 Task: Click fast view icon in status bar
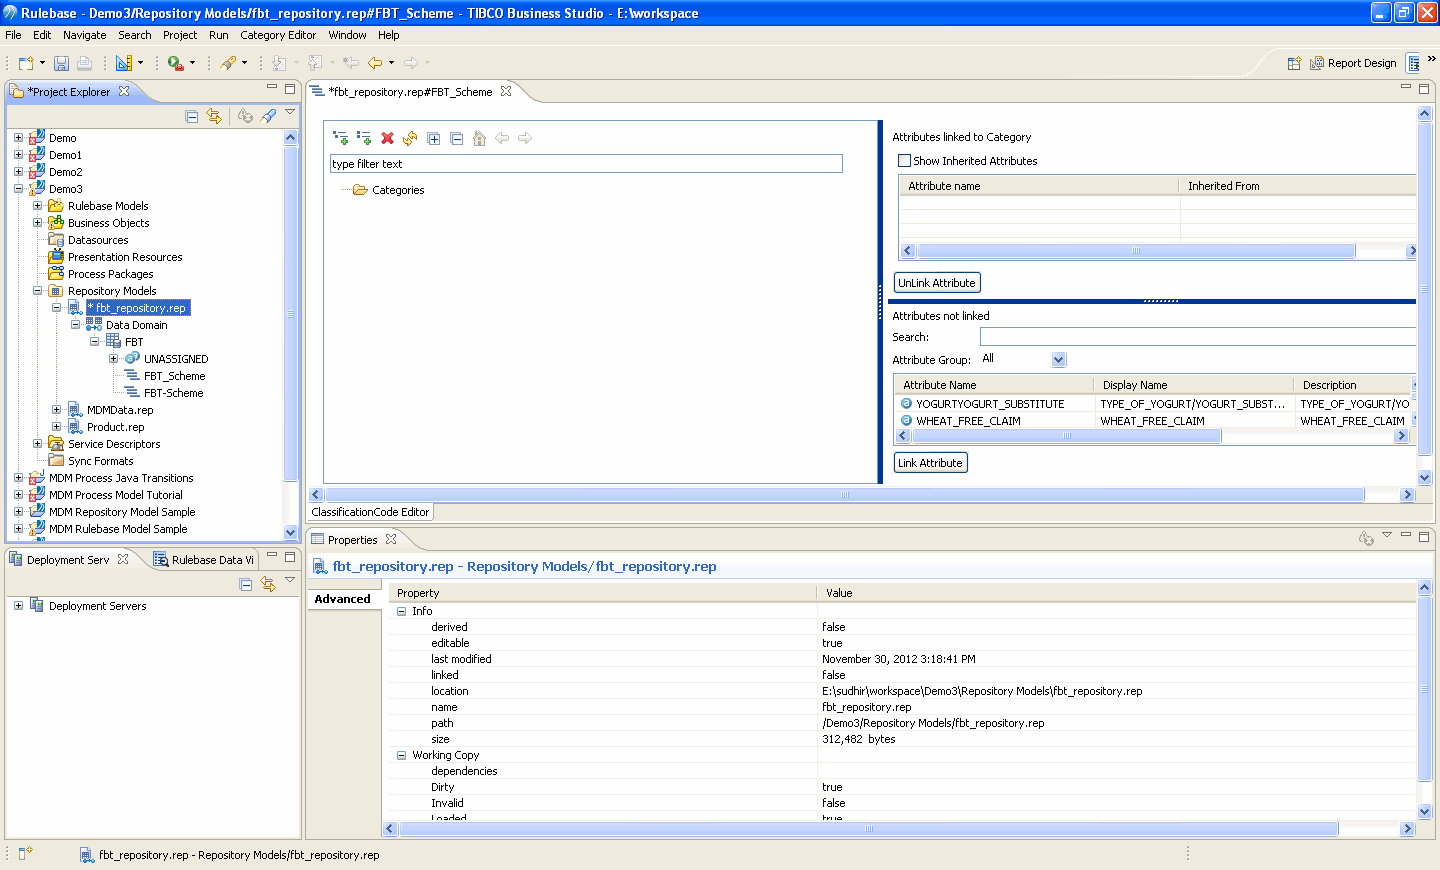tap(25, 853)
